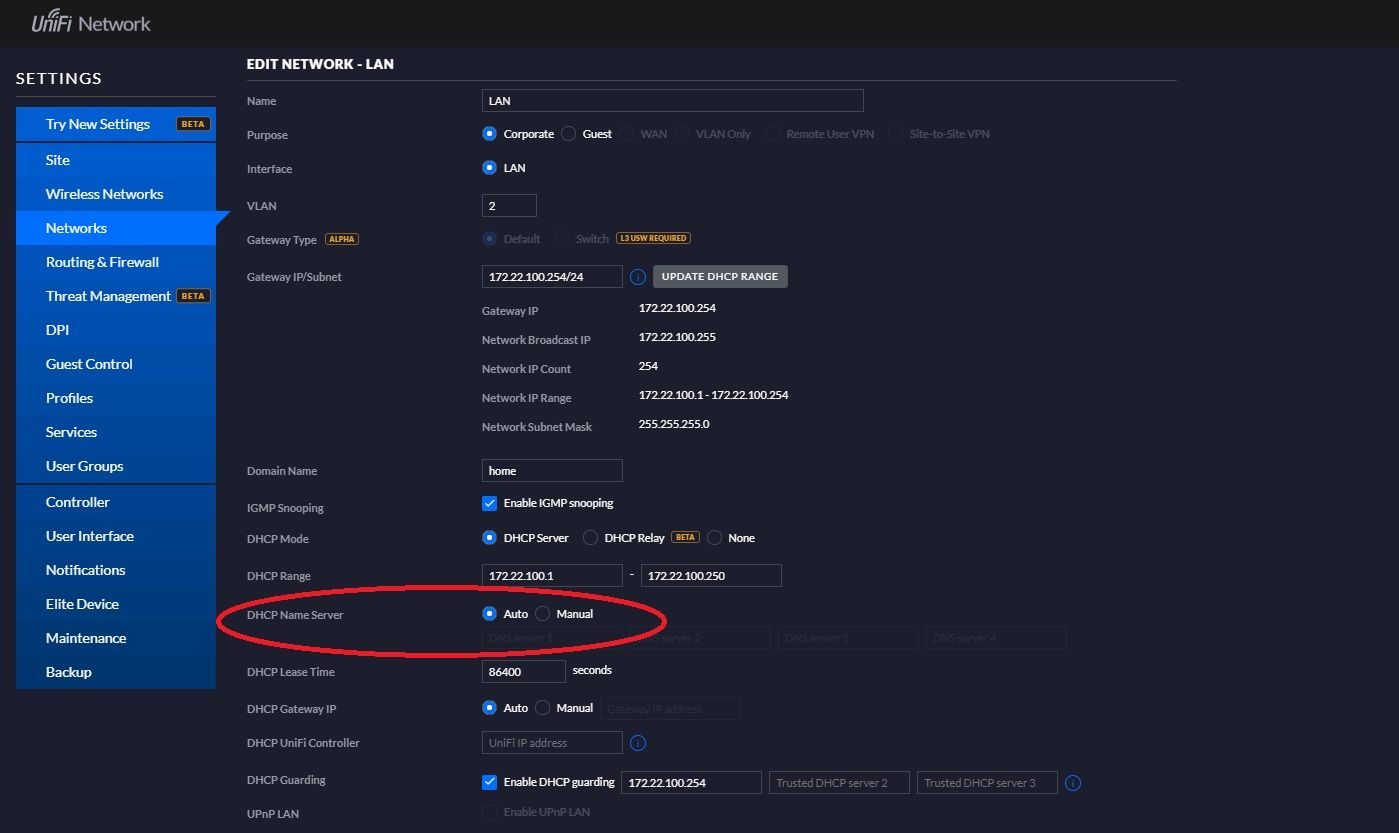The width and height of the screenshot is (1399, 833).
Task: Select Manual for DHCP Name Server
Action: pyautogui.click(x=543, y=614)
